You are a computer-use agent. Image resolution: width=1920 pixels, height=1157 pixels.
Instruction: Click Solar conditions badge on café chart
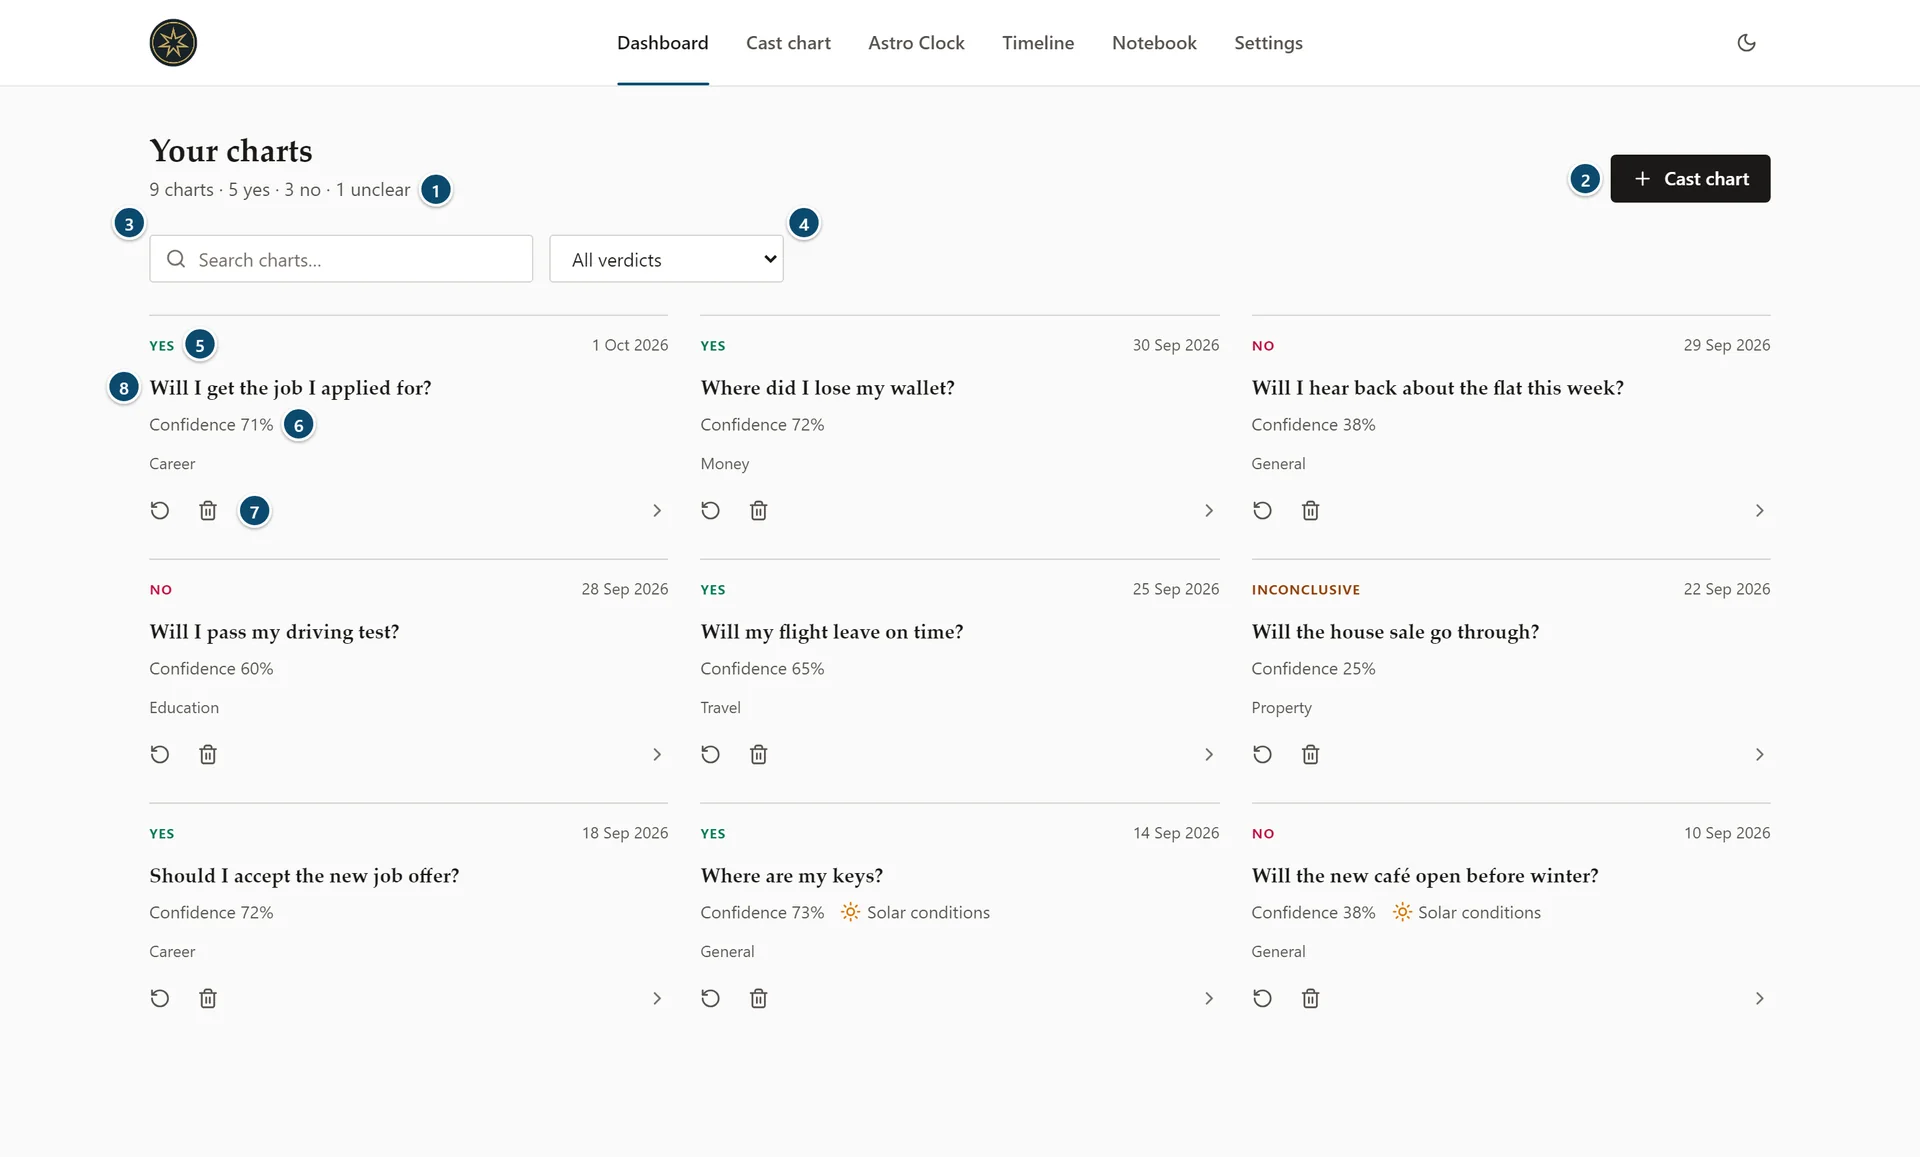1466,913
